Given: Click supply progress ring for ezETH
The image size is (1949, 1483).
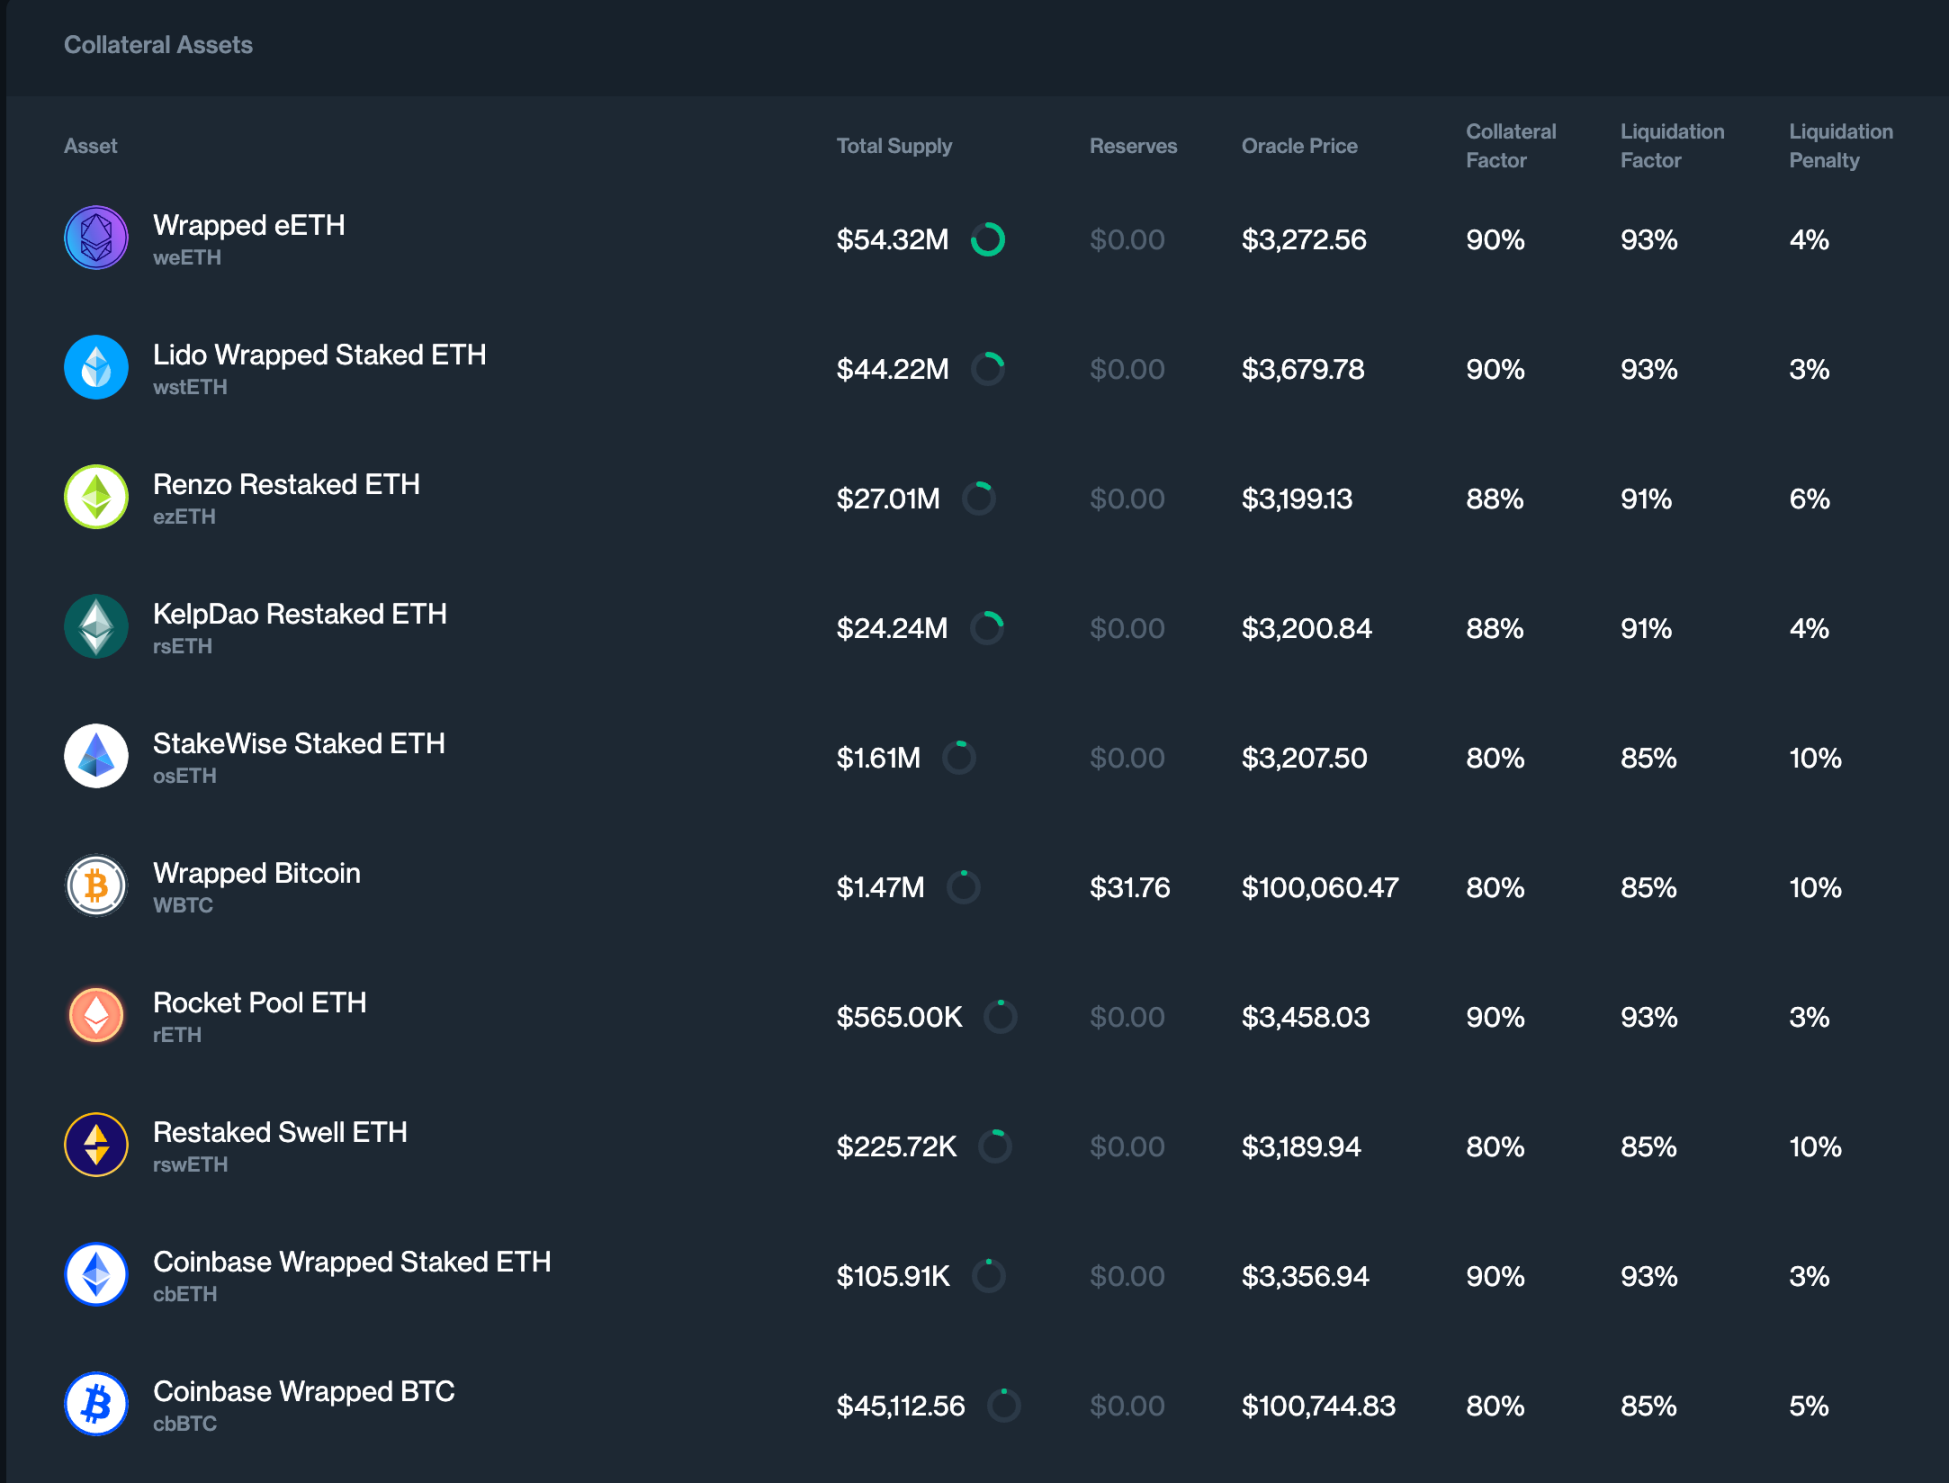Looking at the screenshot, I should (979, 499).
